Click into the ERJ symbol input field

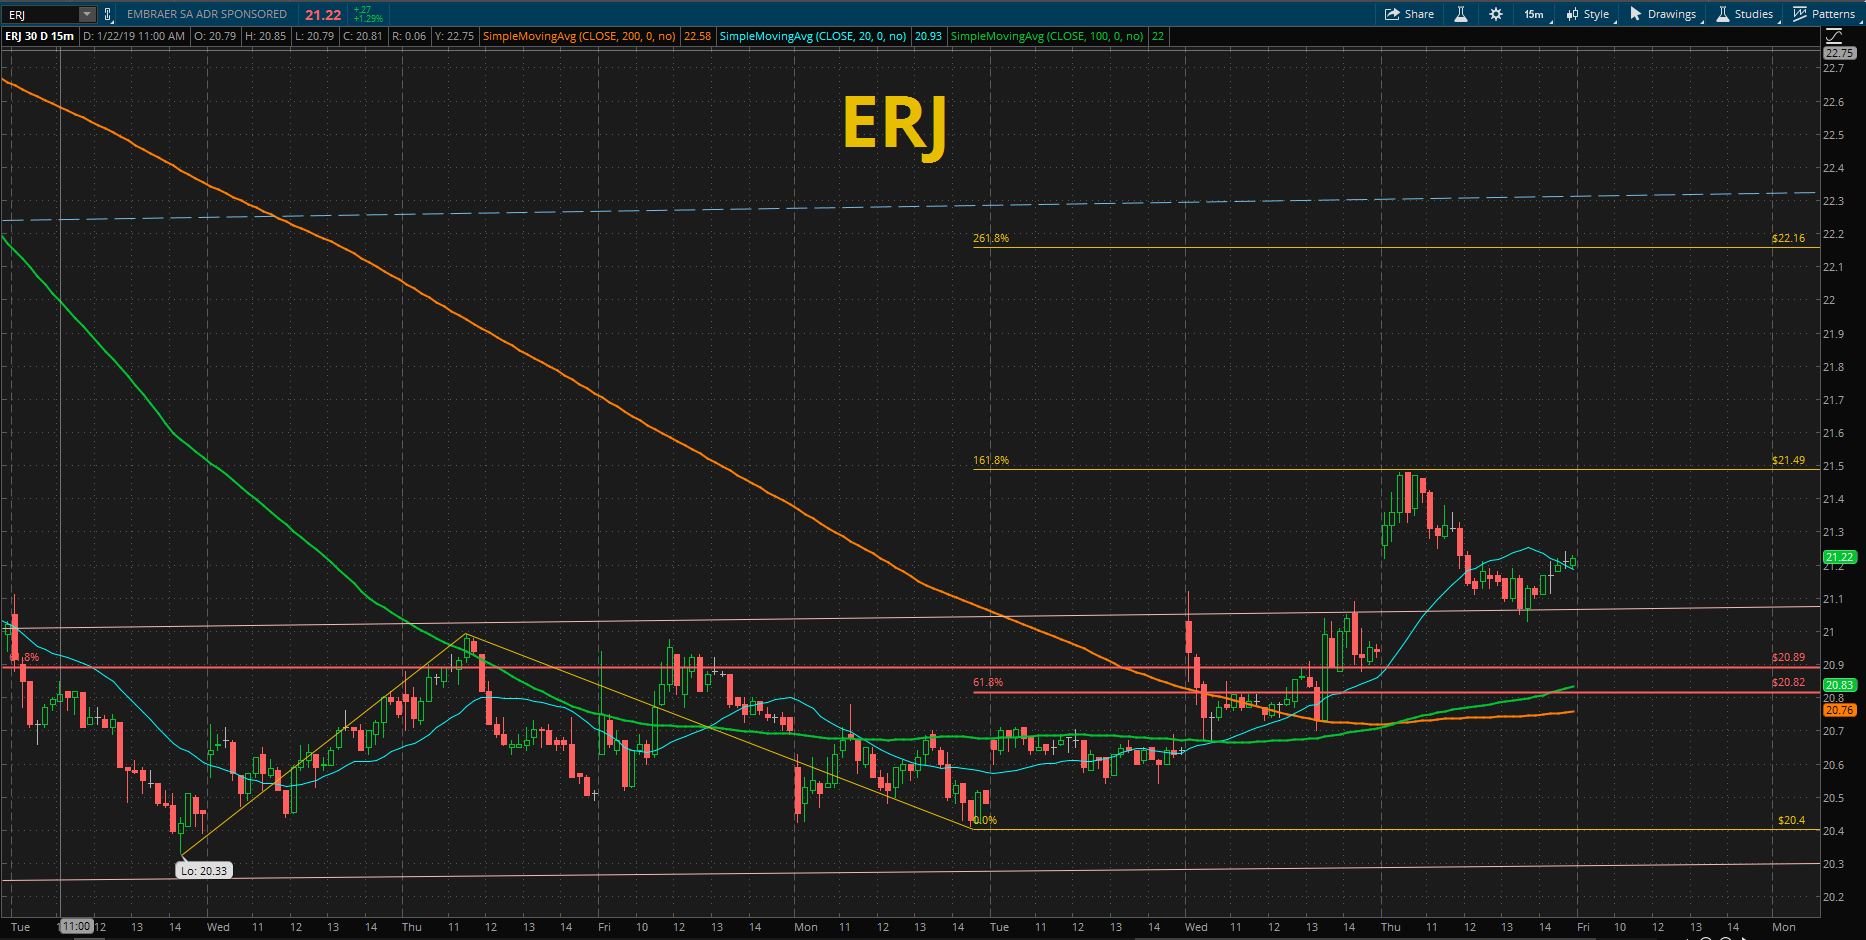(x=40, y=14)
